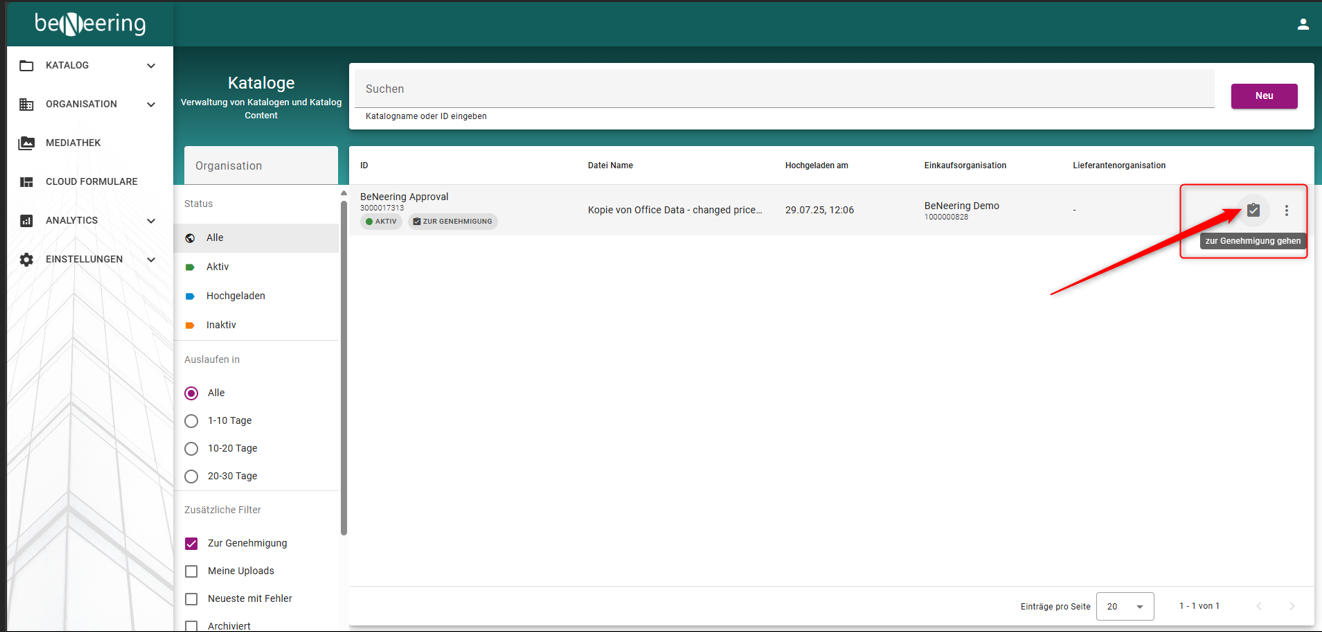Click the Einstellungen gear icon
Screen dimensions: 1322x632
tap(27, 260)
